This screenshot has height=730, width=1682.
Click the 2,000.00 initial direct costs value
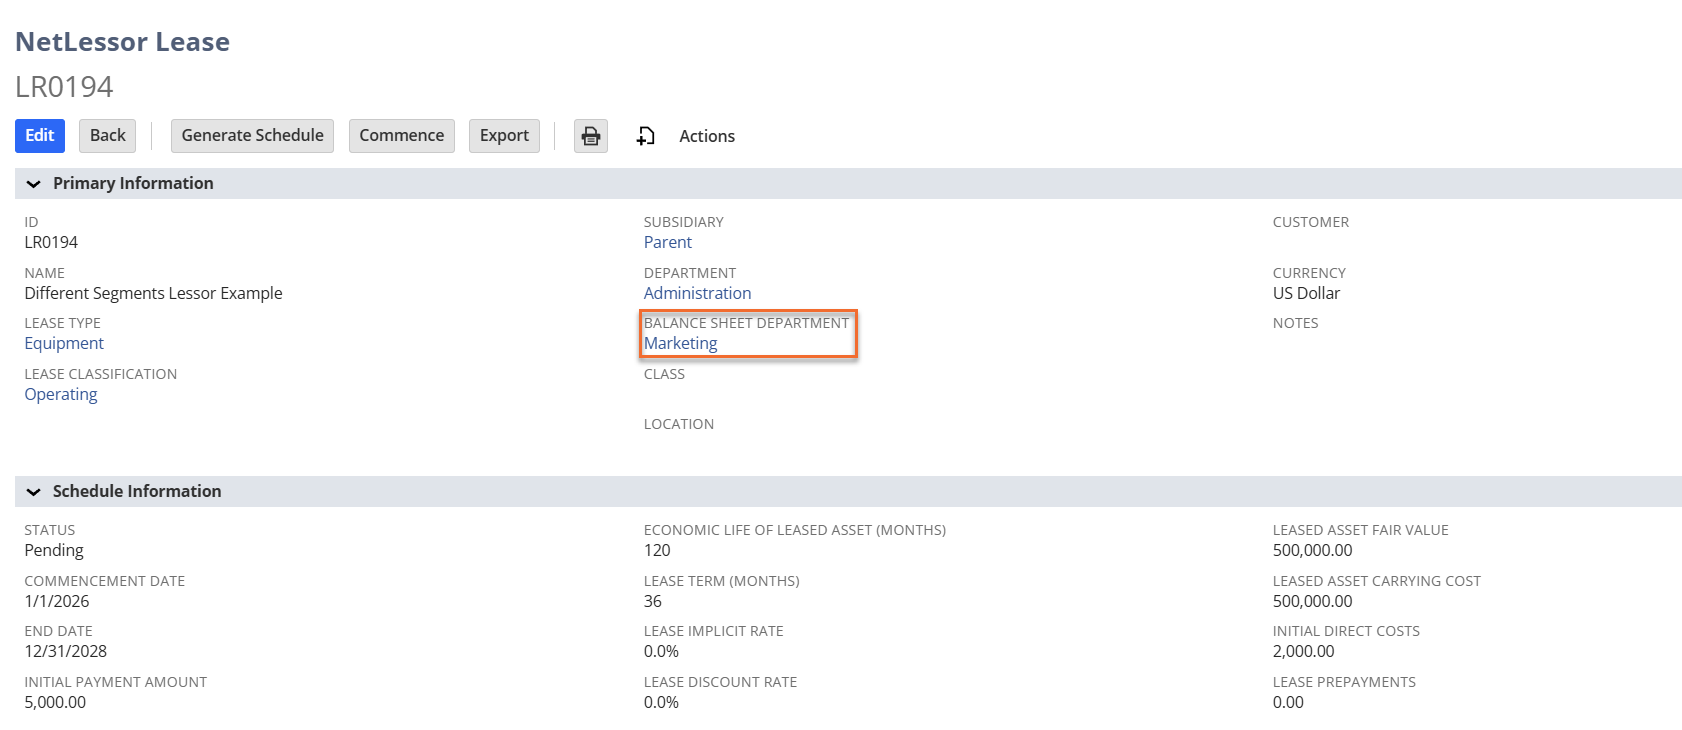[x=1303, y=652]
